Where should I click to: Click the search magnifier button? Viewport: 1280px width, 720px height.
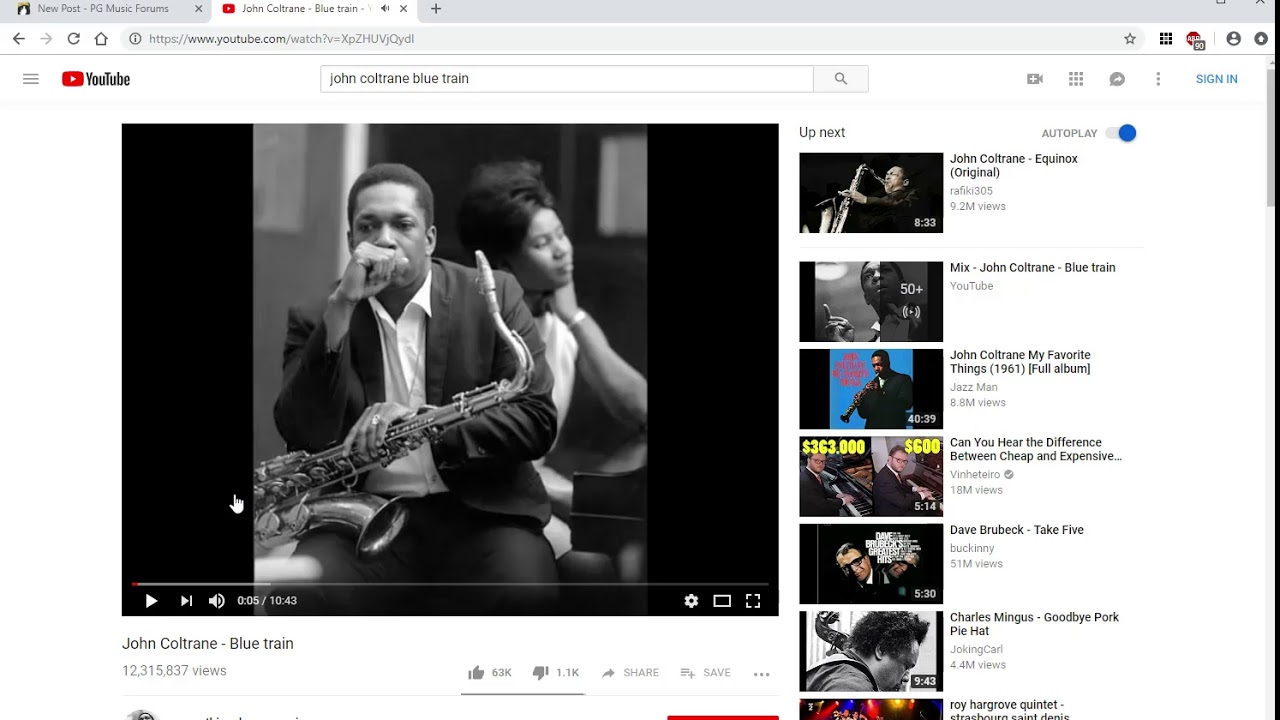coord(841,79)
